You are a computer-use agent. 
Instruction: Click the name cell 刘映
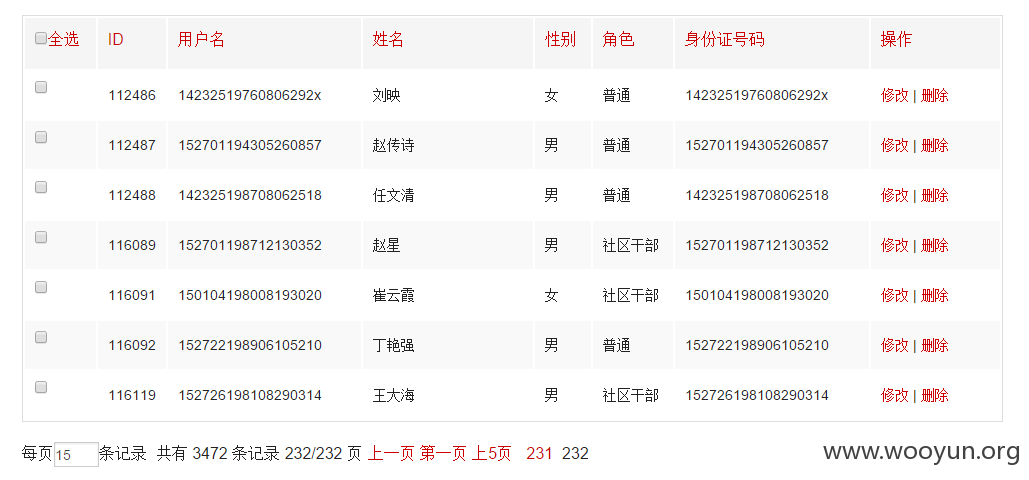[386, 95]
